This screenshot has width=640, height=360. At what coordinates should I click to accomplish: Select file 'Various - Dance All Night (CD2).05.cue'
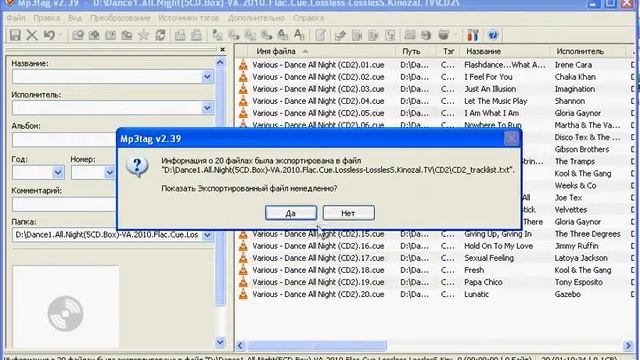(318, 113)
